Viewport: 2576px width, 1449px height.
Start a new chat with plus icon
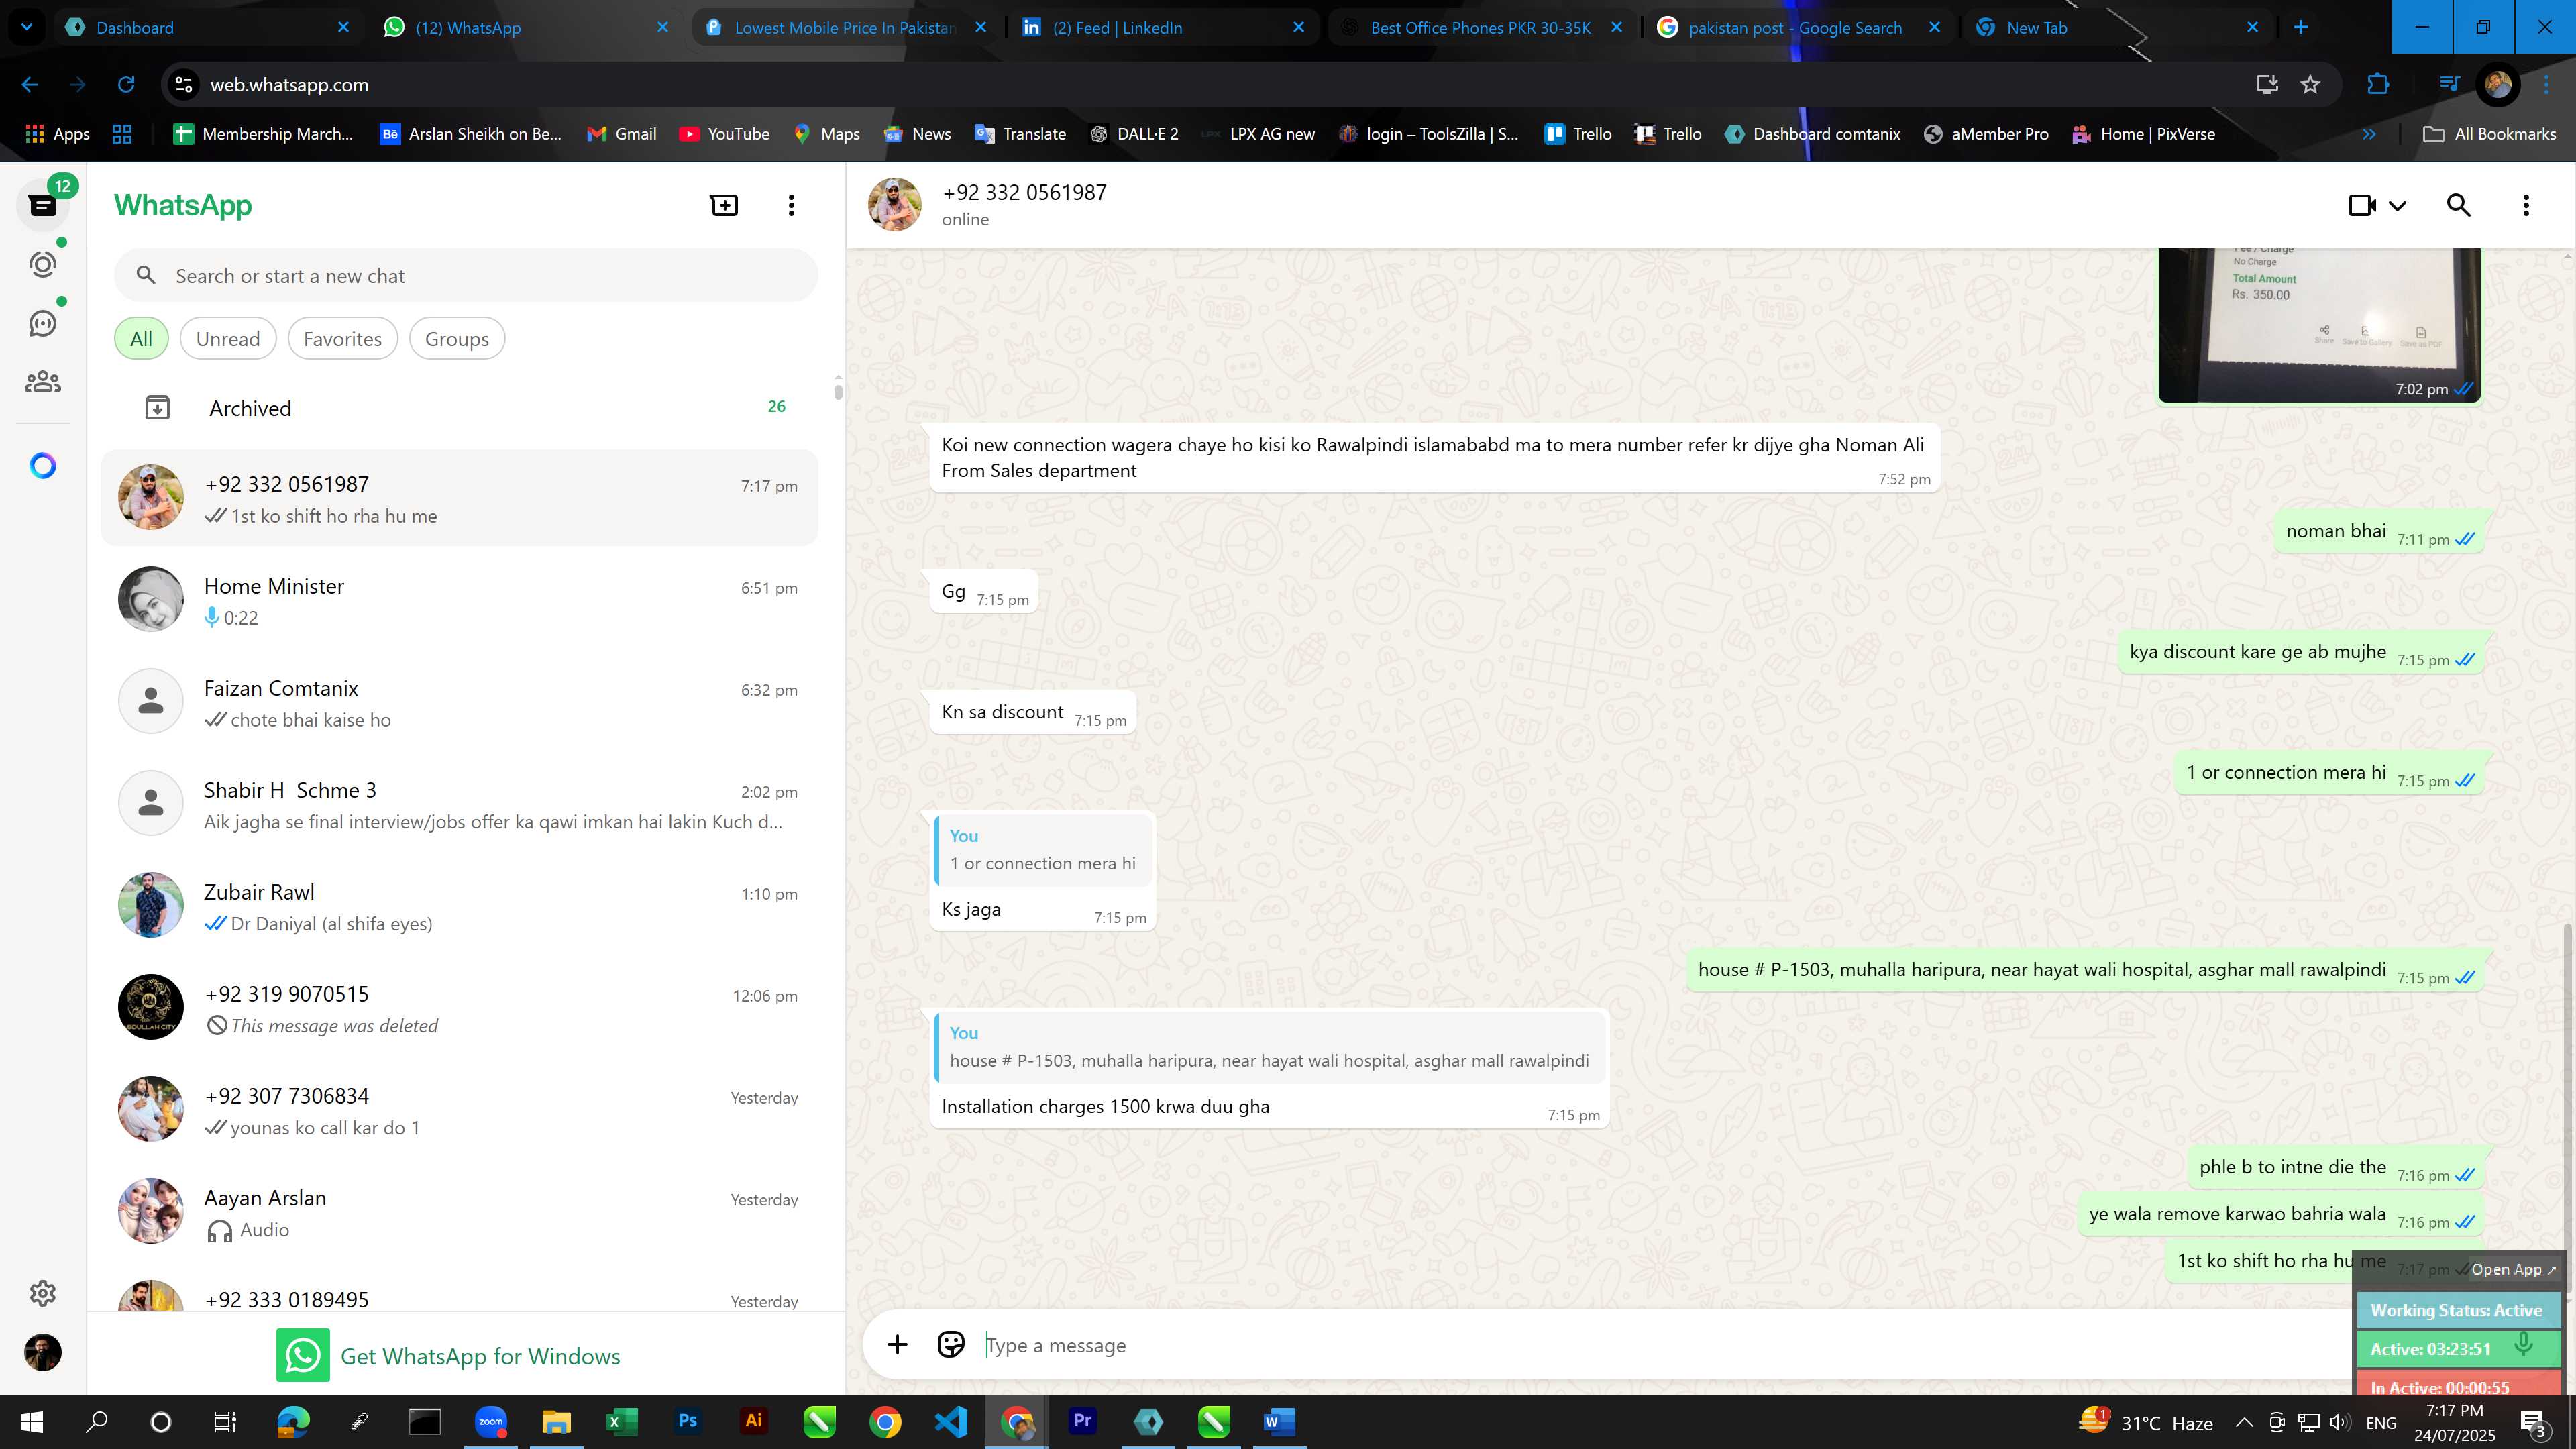pyautogui.click(x=724, y=205)
